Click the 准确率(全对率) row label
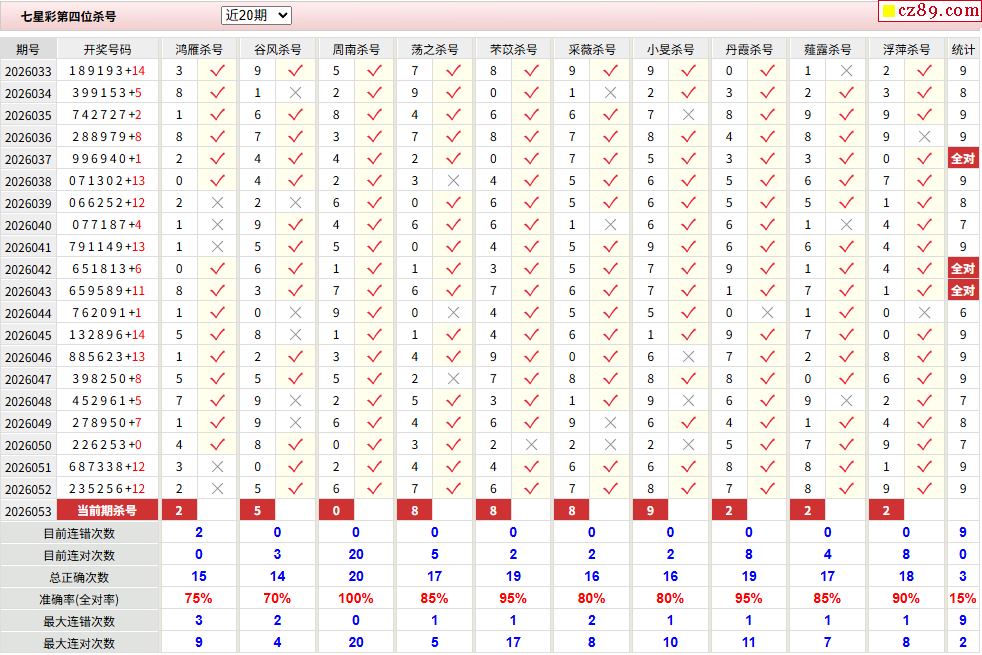 coord(79,599)
